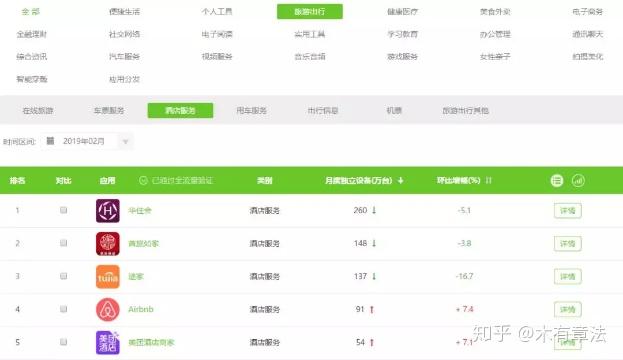This screenshot has width=623, height=360.
Task: Select the 通讯聊天 category
Action: click(x=588, y=34)
